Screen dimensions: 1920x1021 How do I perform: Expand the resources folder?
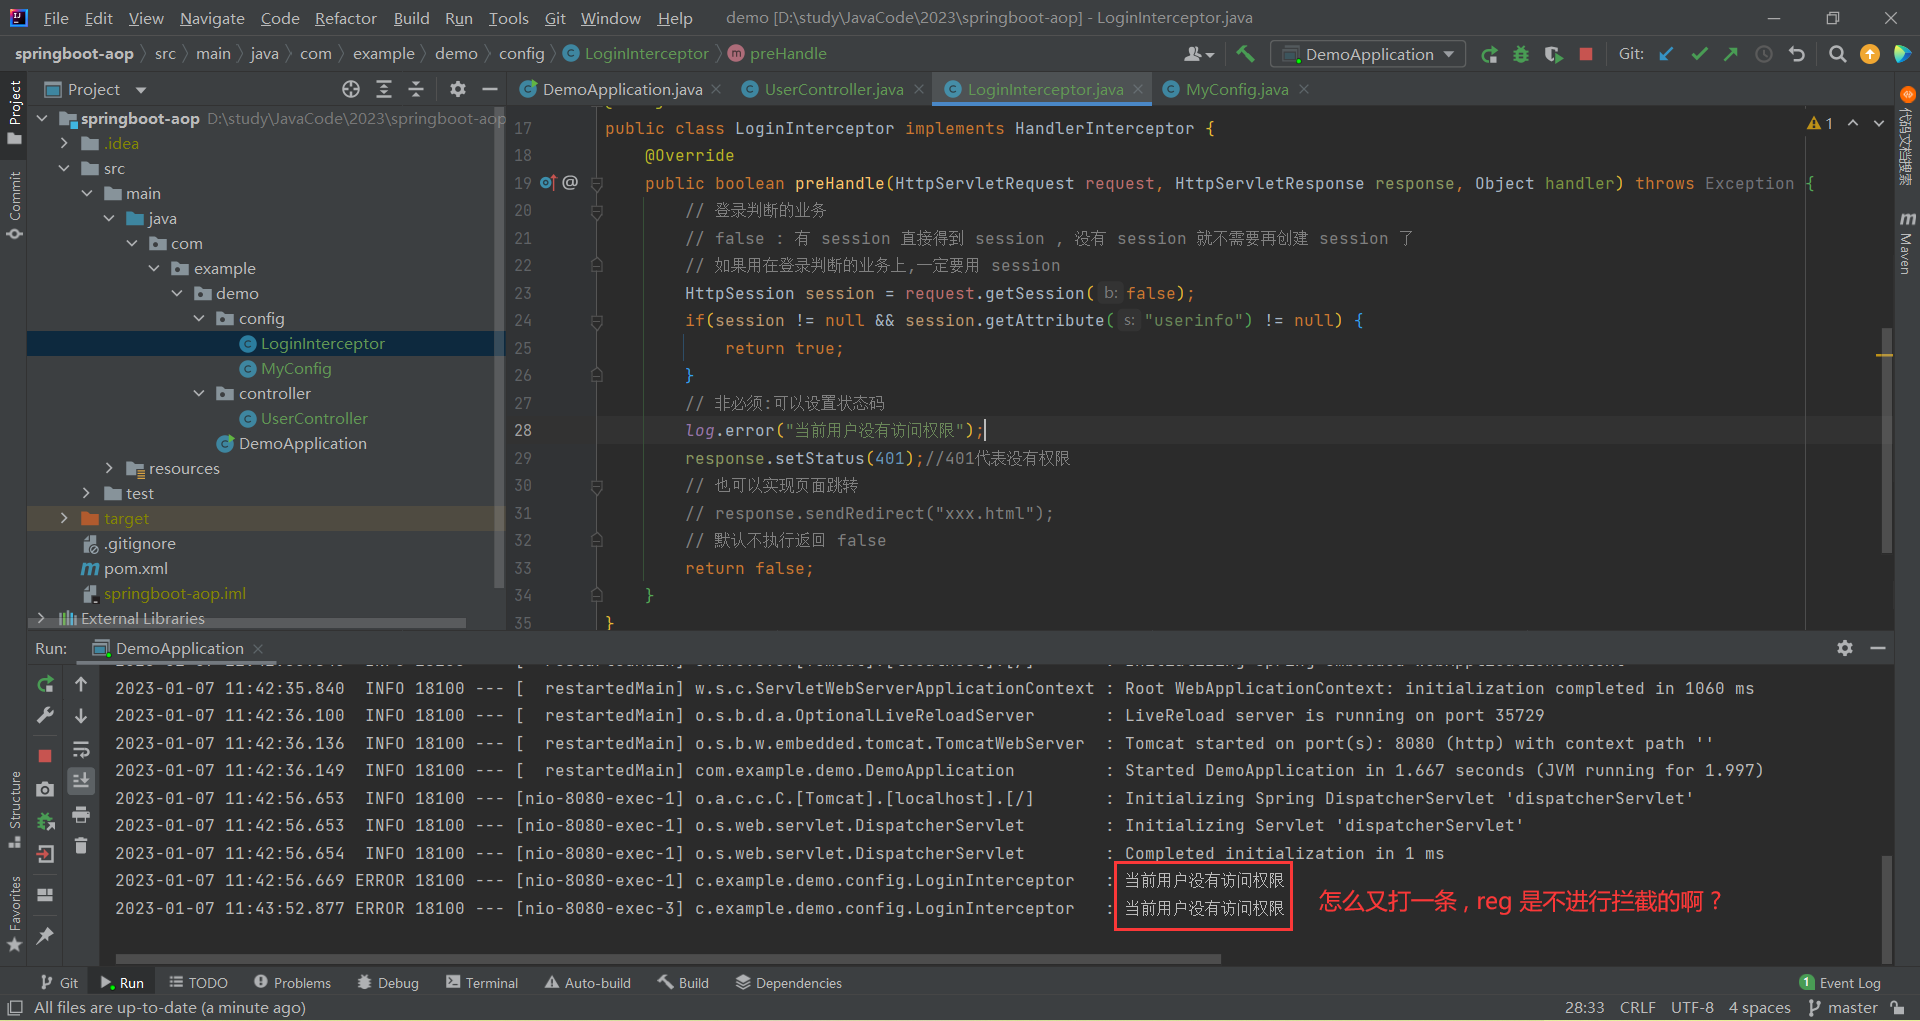(x=109, y=469)
